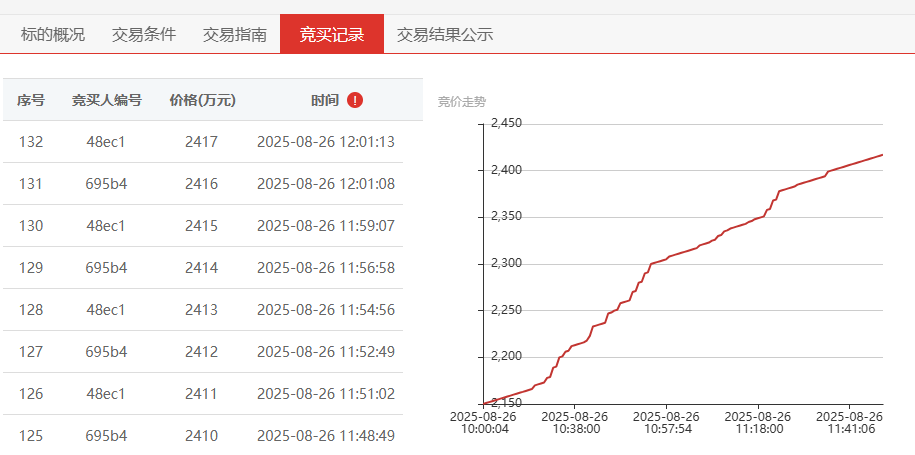Screen dimensions: 915x455
Task: Click bidder 48ec1 in row 132
Action: point(106,142)
